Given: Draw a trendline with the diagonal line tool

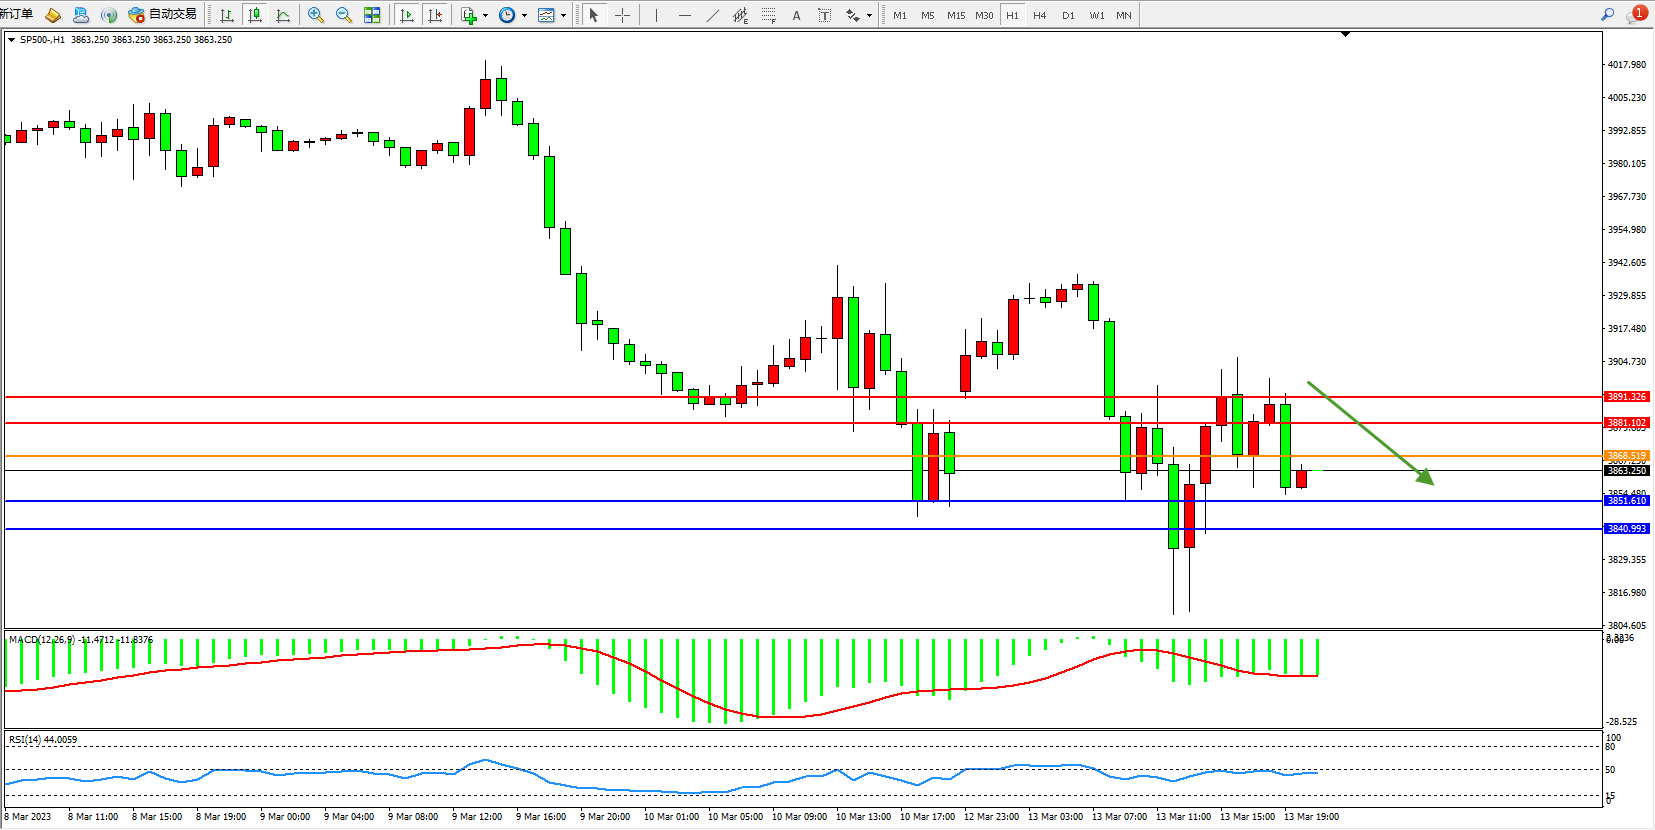Looking at the screenshot, I should coord(712,15).
